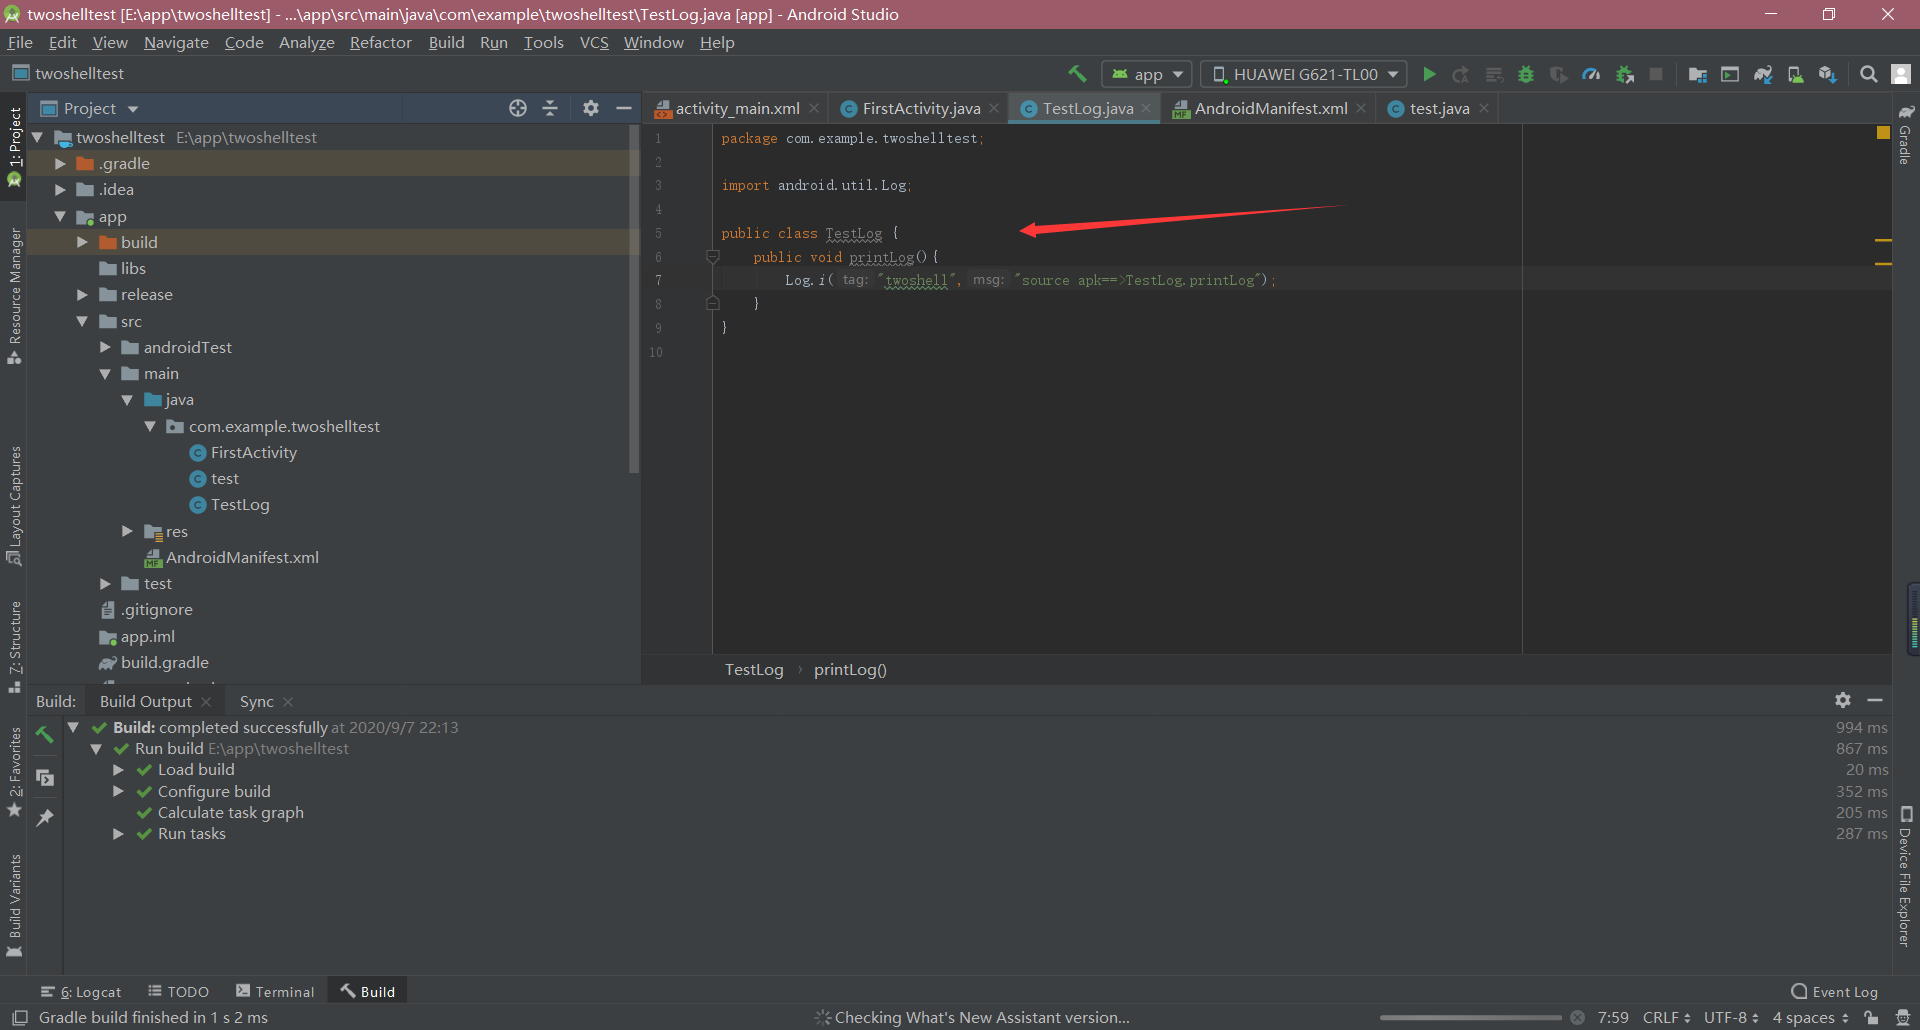
Task: Open the TODO tool window
Action: (178, 992)
